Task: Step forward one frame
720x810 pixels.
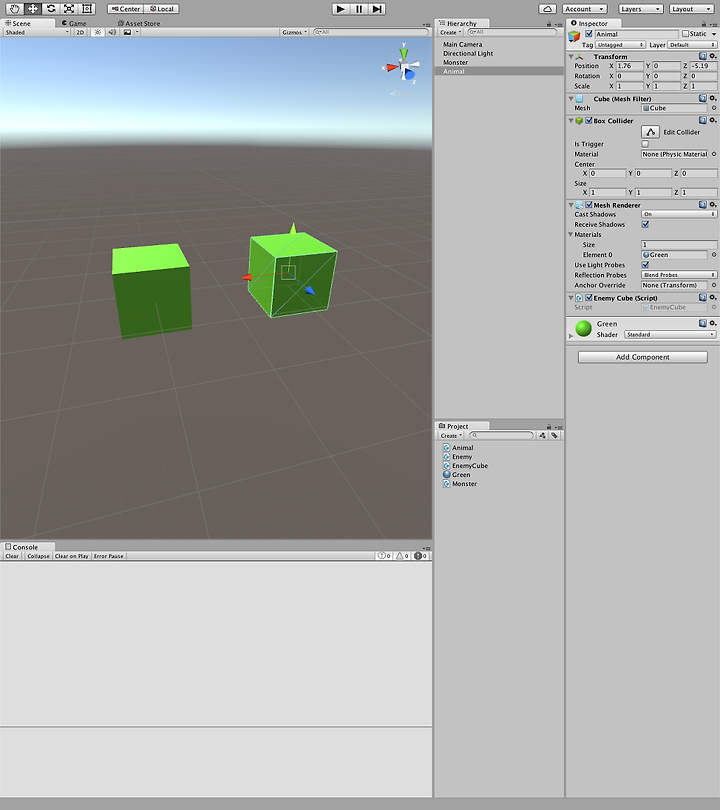Action: point(377,9)
